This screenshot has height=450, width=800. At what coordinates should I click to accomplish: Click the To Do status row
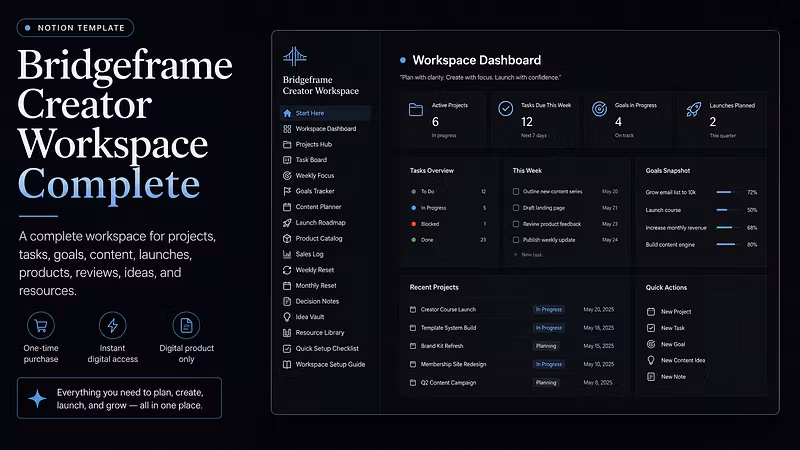pyautogui.click(x=448, y=192)
